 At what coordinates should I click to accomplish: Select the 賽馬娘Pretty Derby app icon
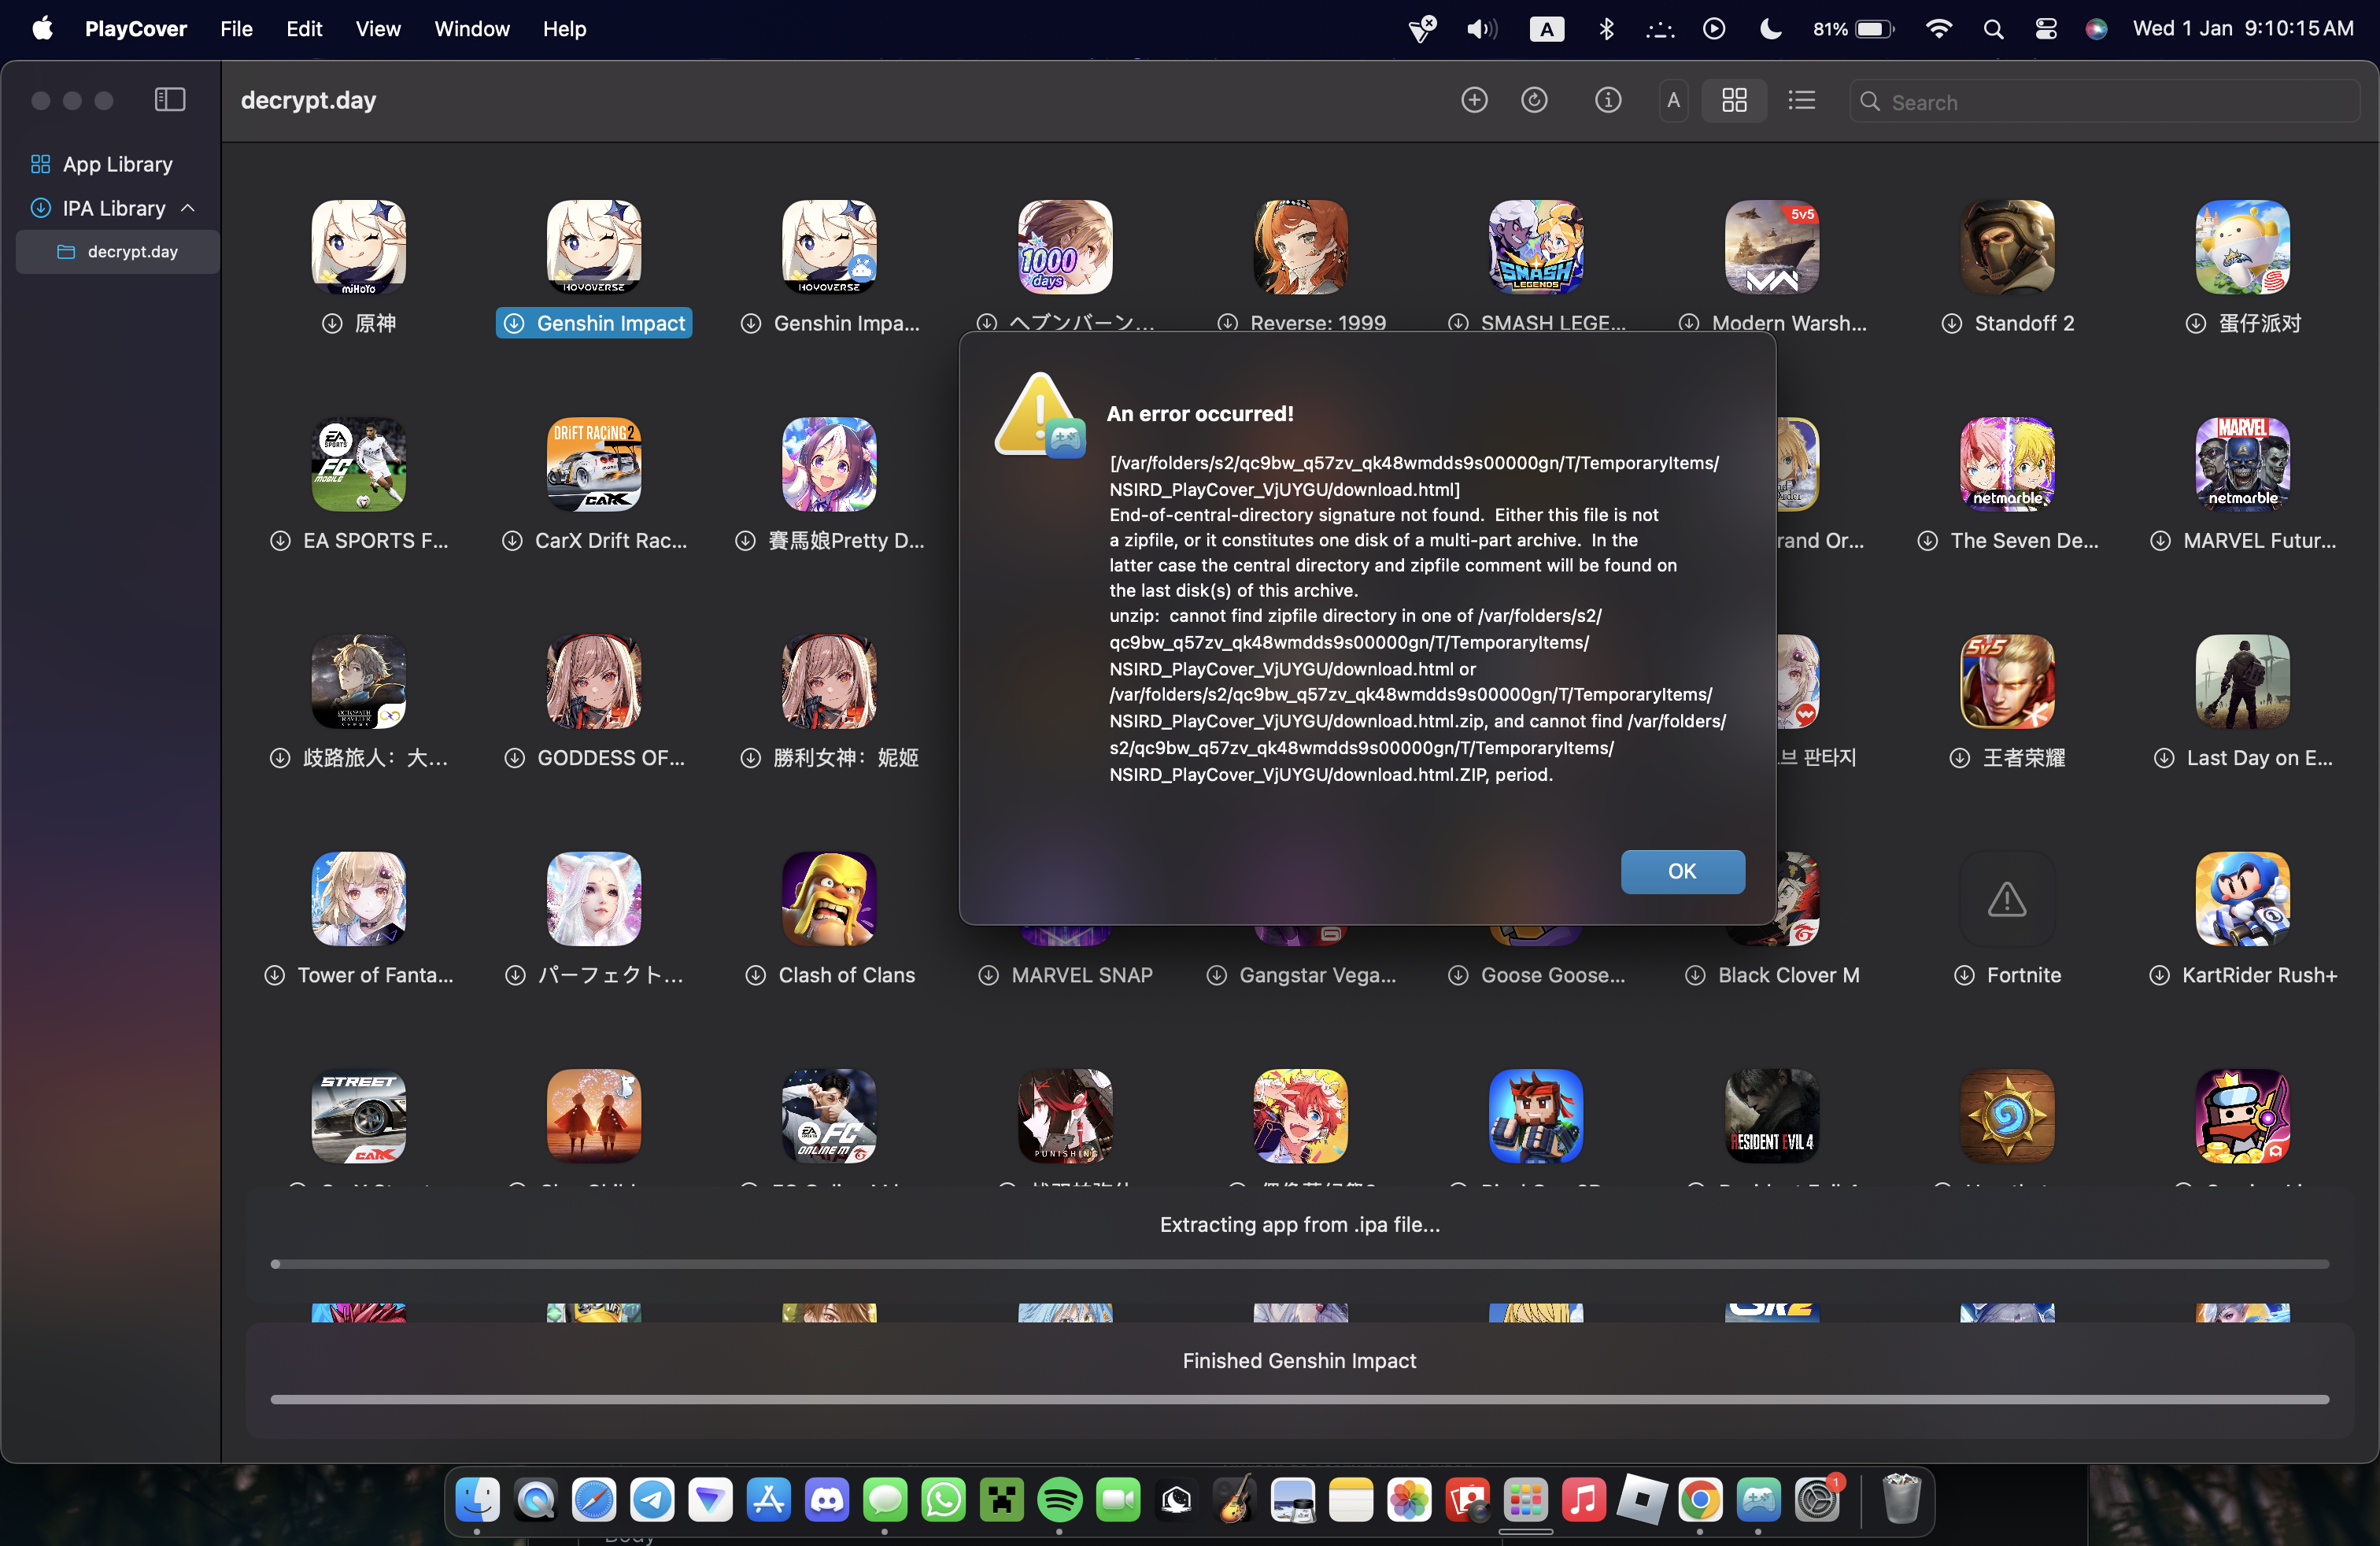[829, 464]
